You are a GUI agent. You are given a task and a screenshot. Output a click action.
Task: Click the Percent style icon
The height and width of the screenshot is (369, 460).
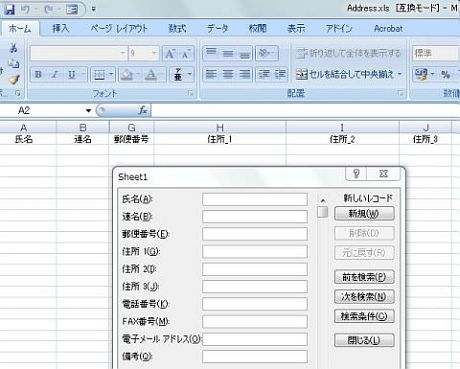[446, 74]
